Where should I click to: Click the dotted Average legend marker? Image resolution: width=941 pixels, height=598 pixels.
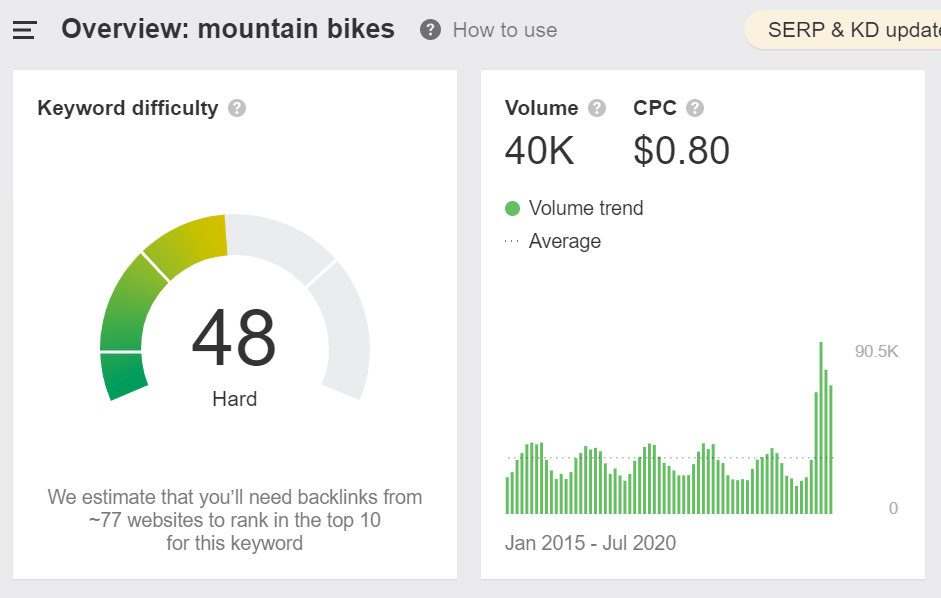pyautogui.click(x=513, y=242)
